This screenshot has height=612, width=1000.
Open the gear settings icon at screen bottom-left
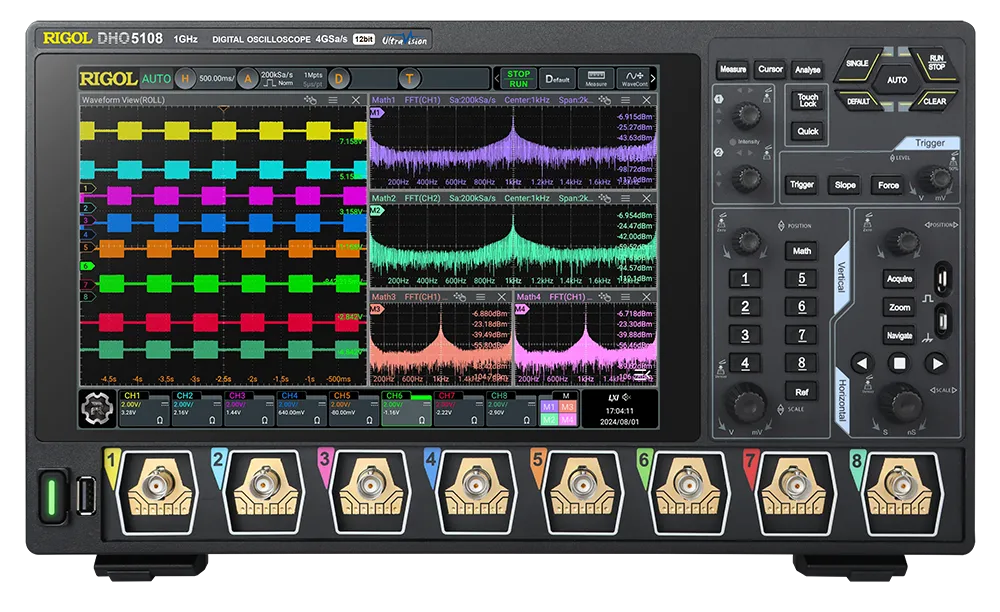click(97, 408)
